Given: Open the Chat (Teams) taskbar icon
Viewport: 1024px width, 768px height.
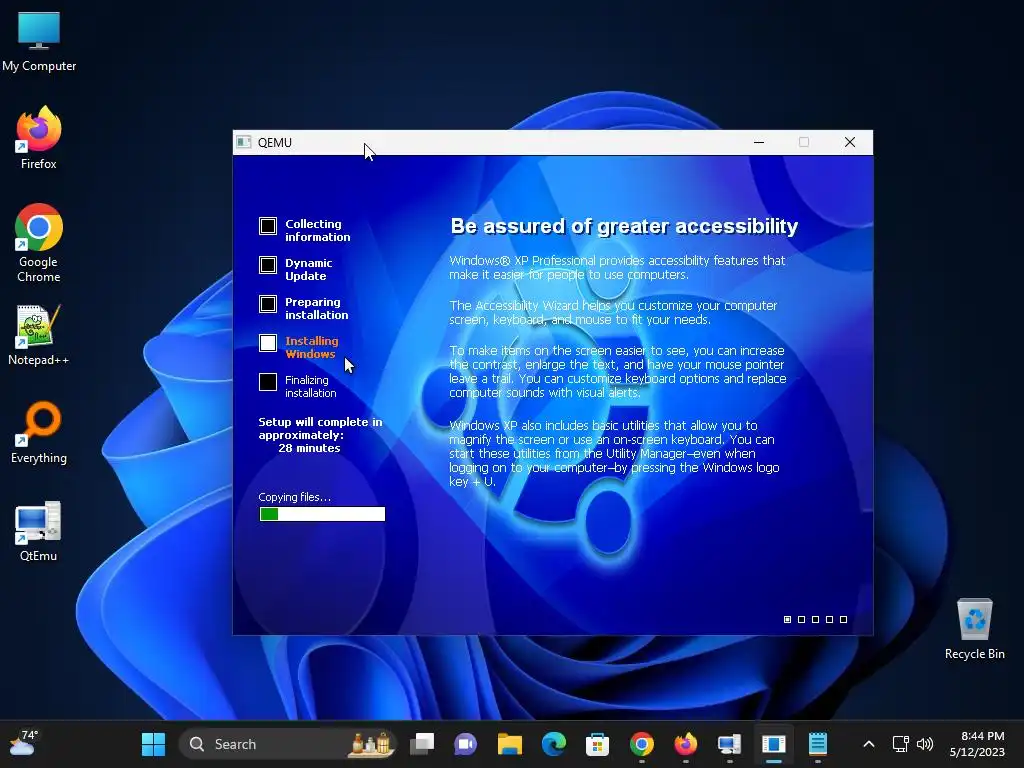Looking at the screenshot, I should tap(466, 744).
